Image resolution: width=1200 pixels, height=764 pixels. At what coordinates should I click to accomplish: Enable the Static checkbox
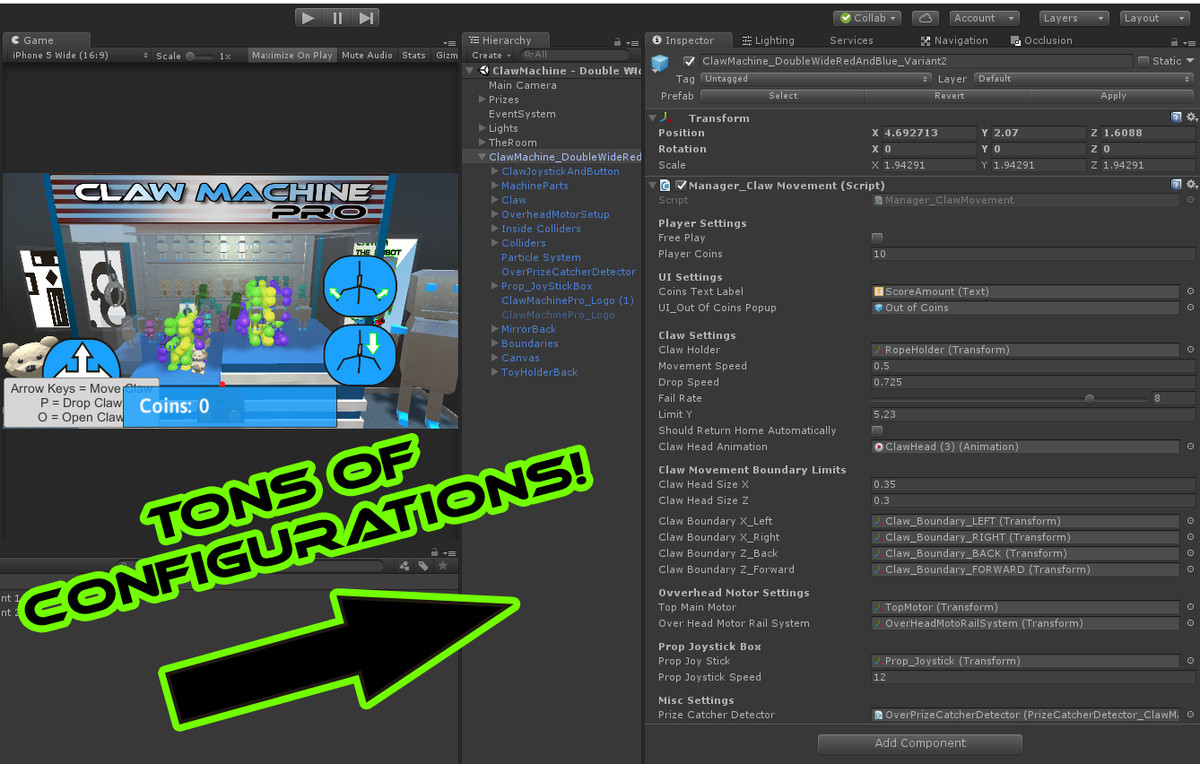point(1144,61)
